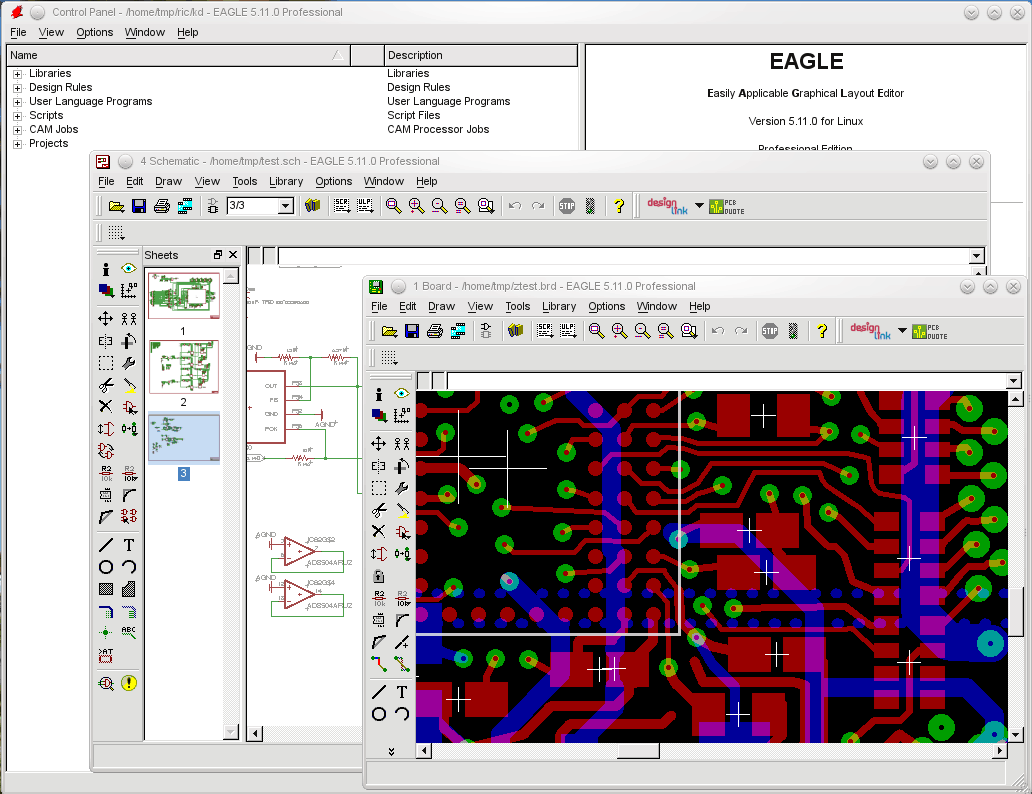This screenshot has width=1032, height=794.
Task: Click the Open icon in the Schematic toolbar
Action: (116, 206)
